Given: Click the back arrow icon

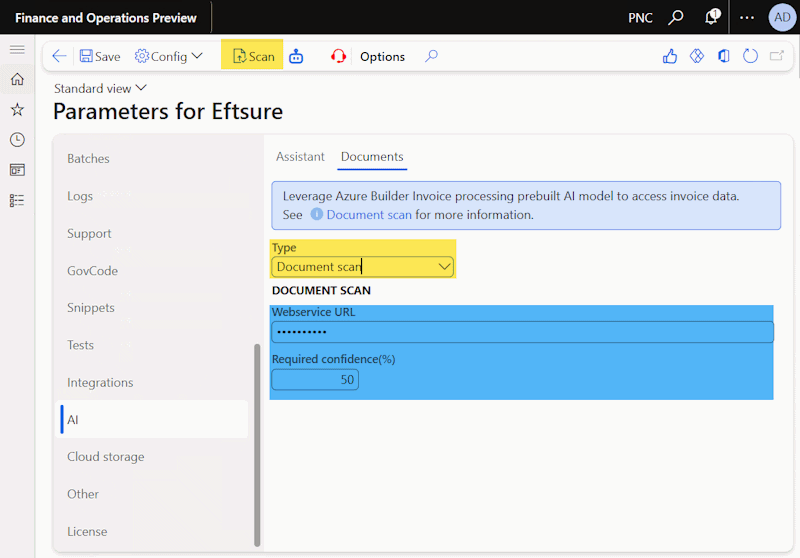Looking at the screenshot, I should click(59, 56).
